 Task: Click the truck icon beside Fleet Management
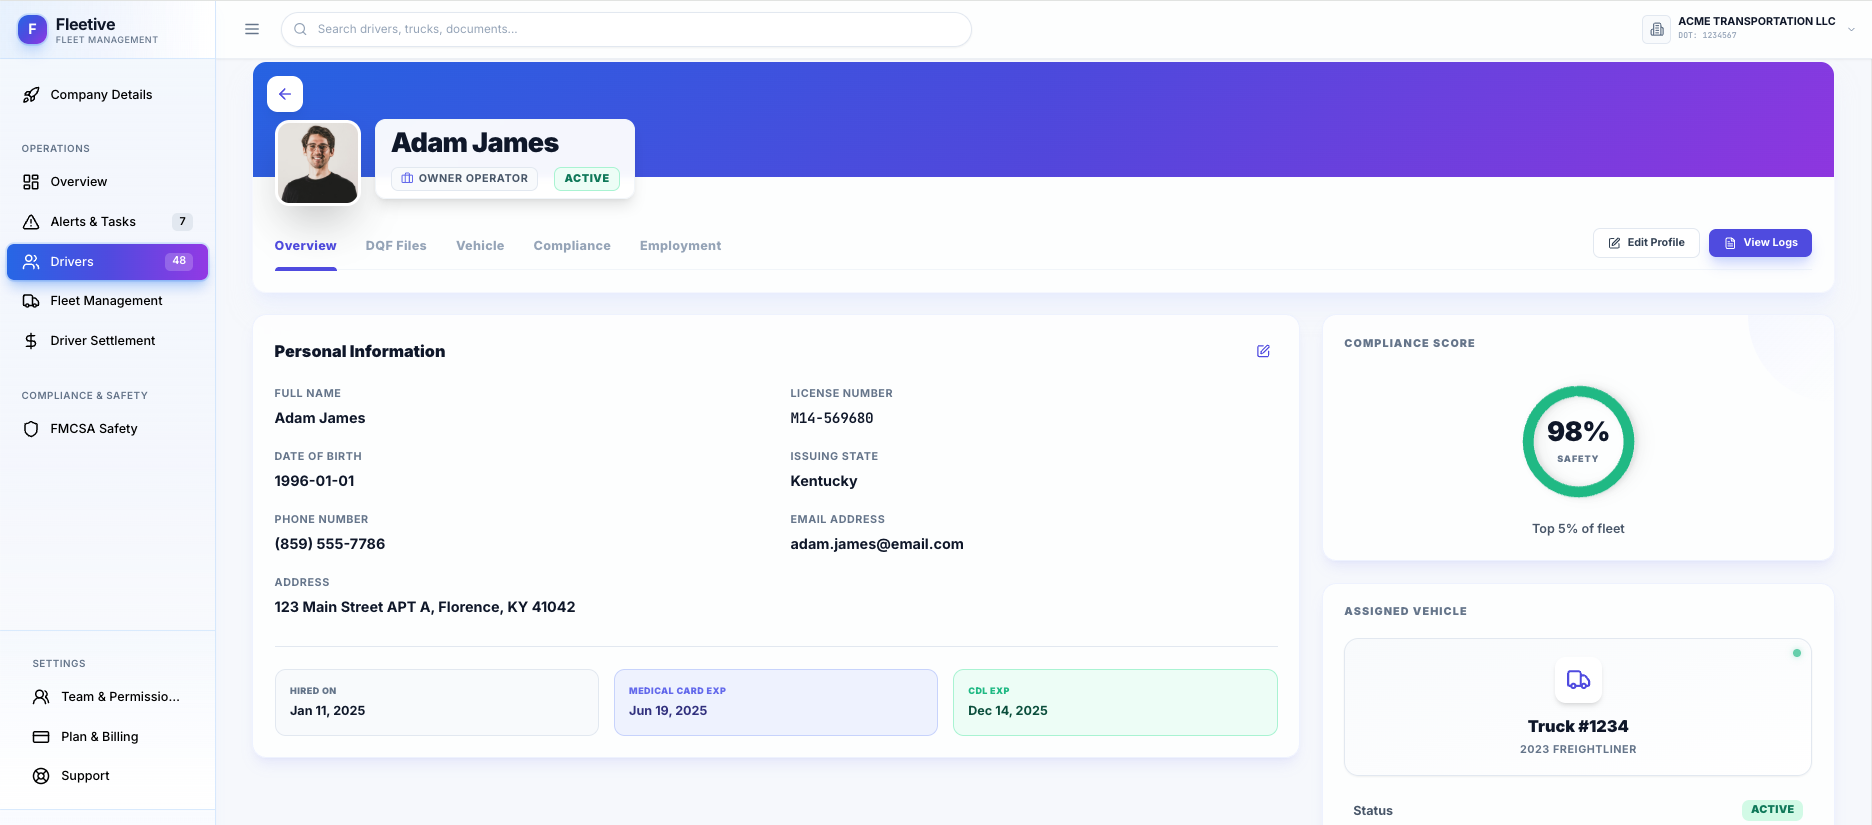pos(31,301)
